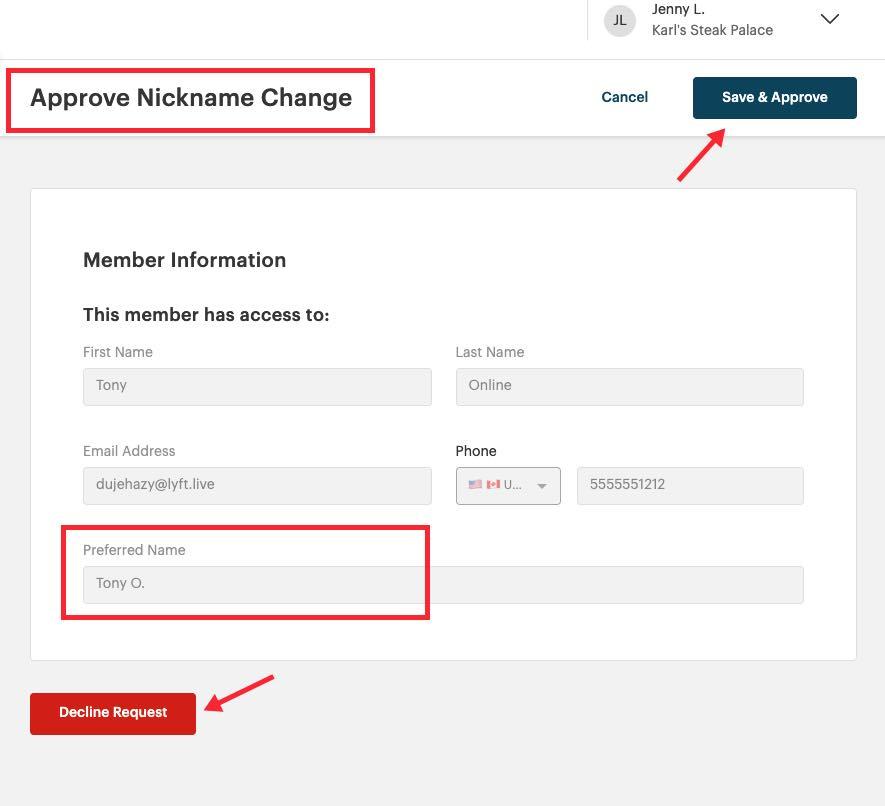Click the Preferred Name field label
This screenshot has height=806, width=885.
point(134,550)
